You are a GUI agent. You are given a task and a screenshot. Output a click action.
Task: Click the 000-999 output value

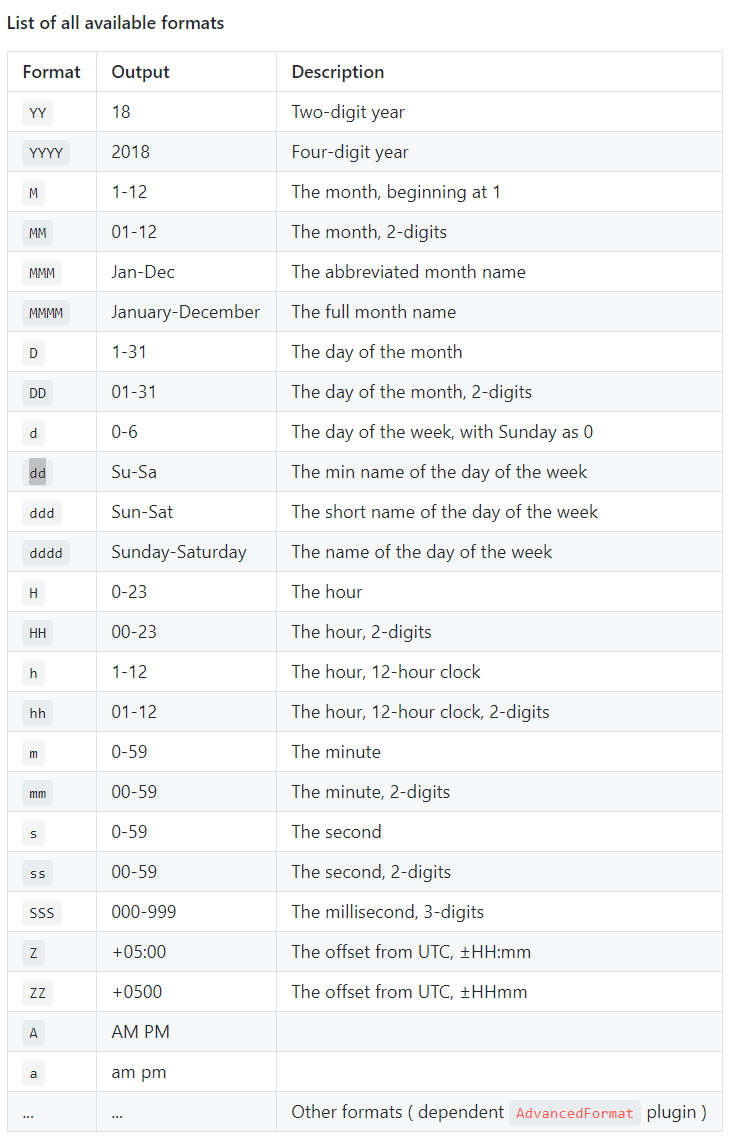pos(141,912)
